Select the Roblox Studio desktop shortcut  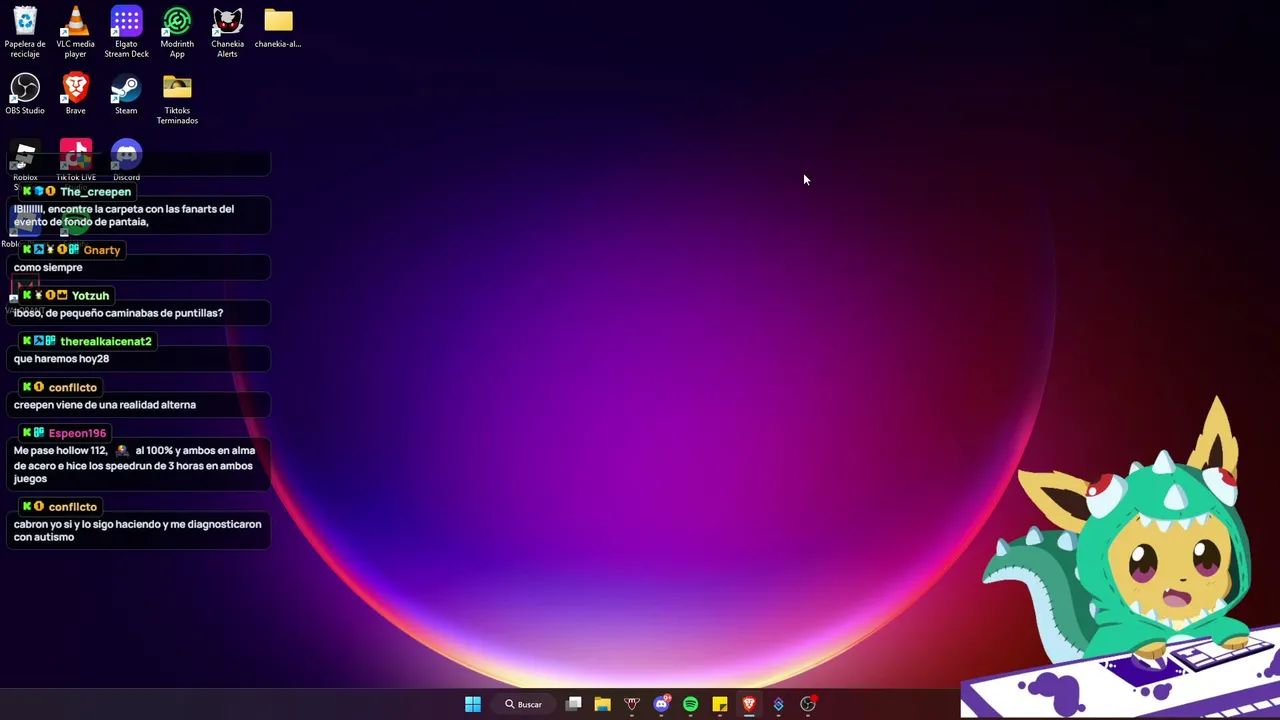click(25, 165)
